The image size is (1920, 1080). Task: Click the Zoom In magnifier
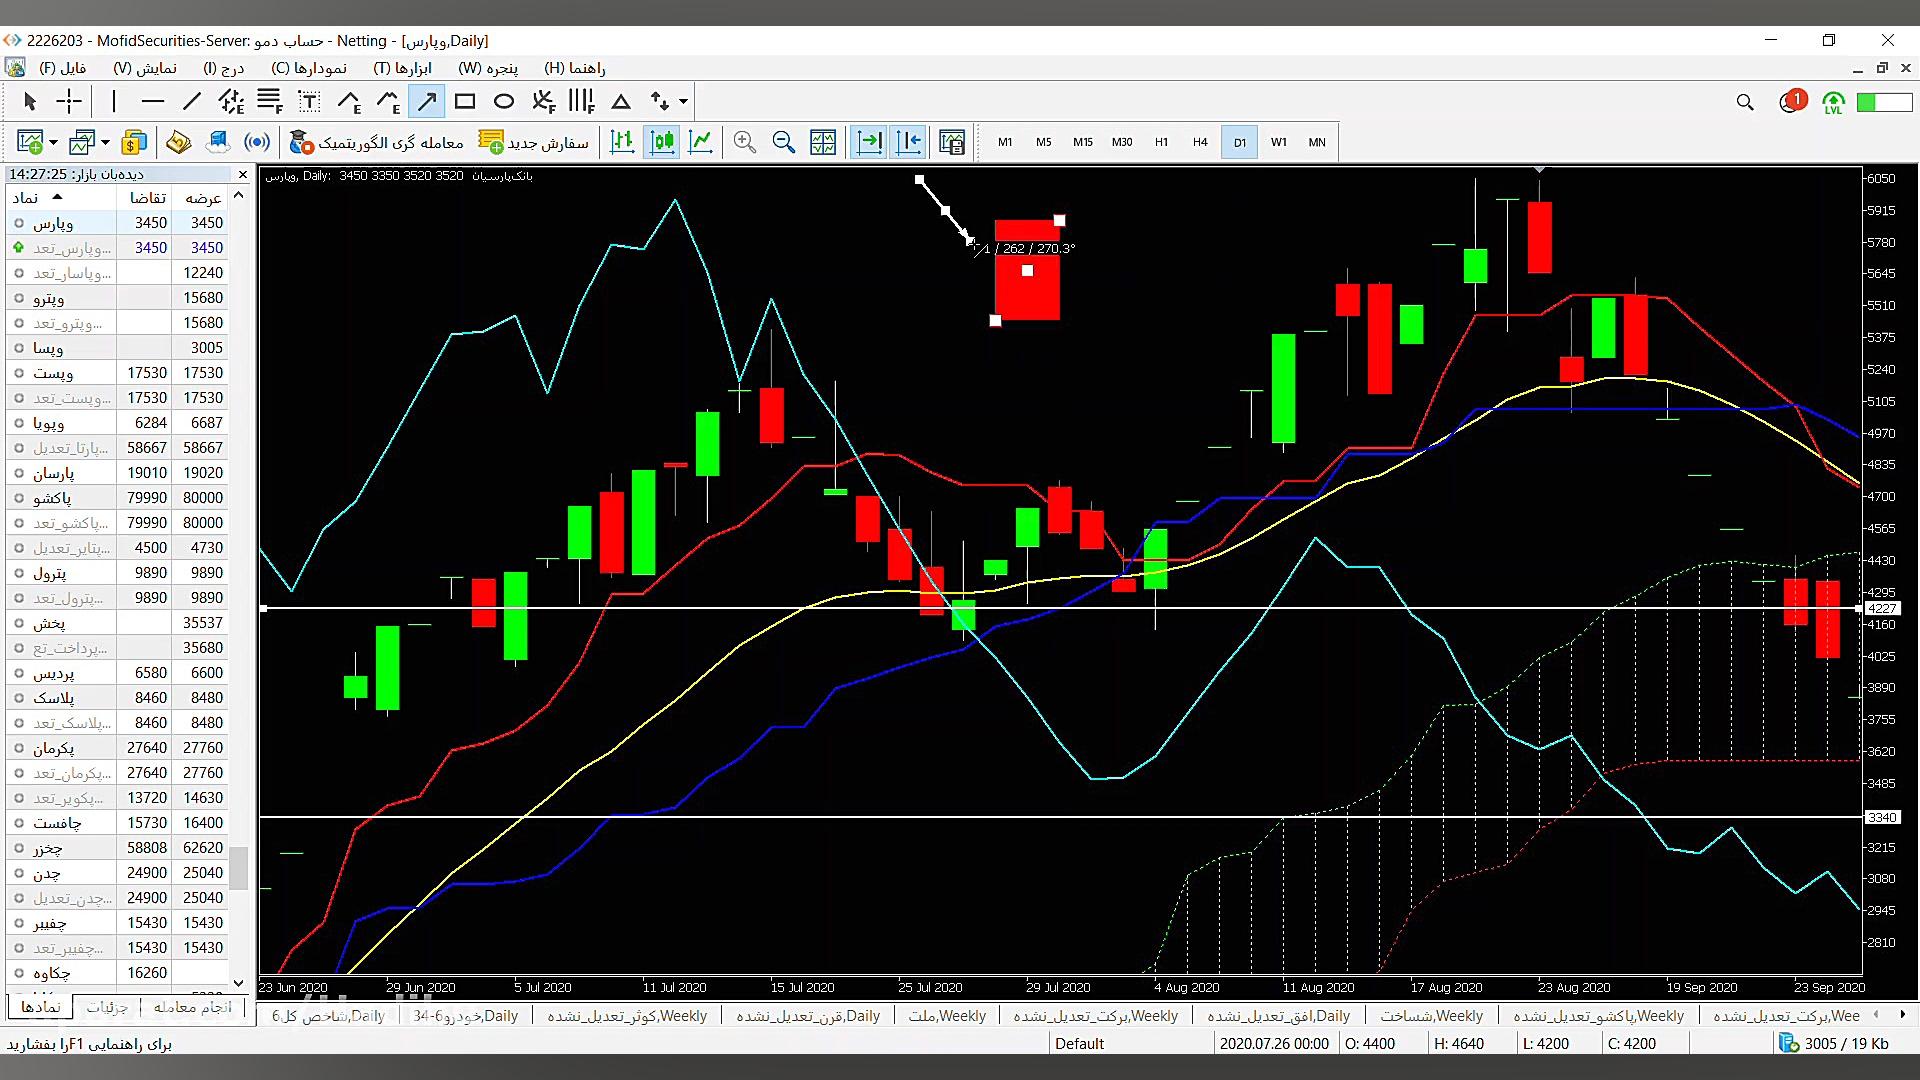click(744, 142)
